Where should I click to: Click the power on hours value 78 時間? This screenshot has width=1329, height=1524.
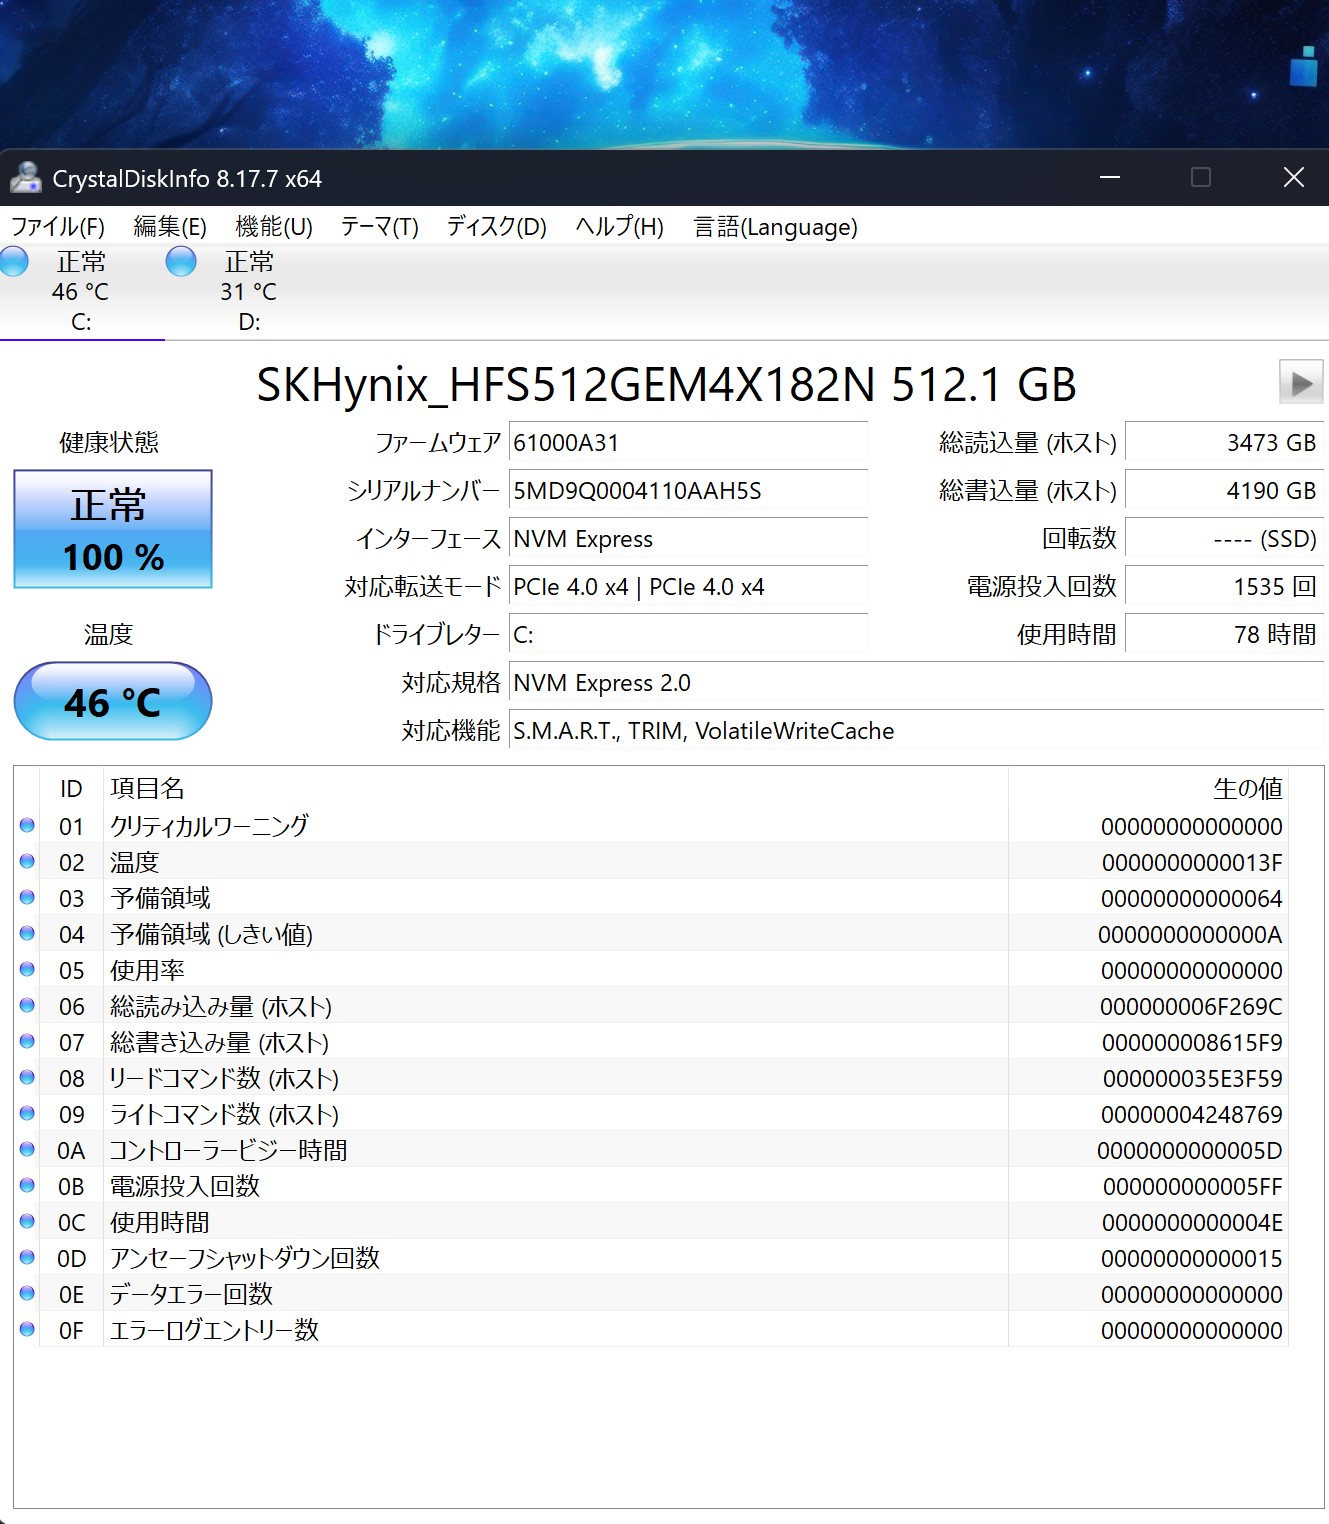[1225, 634]
